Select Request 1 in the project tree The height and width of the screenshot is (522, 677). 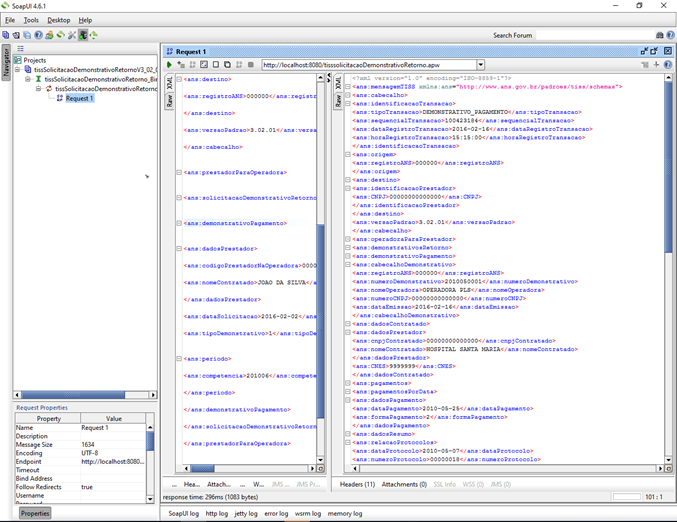coord(79,98)
